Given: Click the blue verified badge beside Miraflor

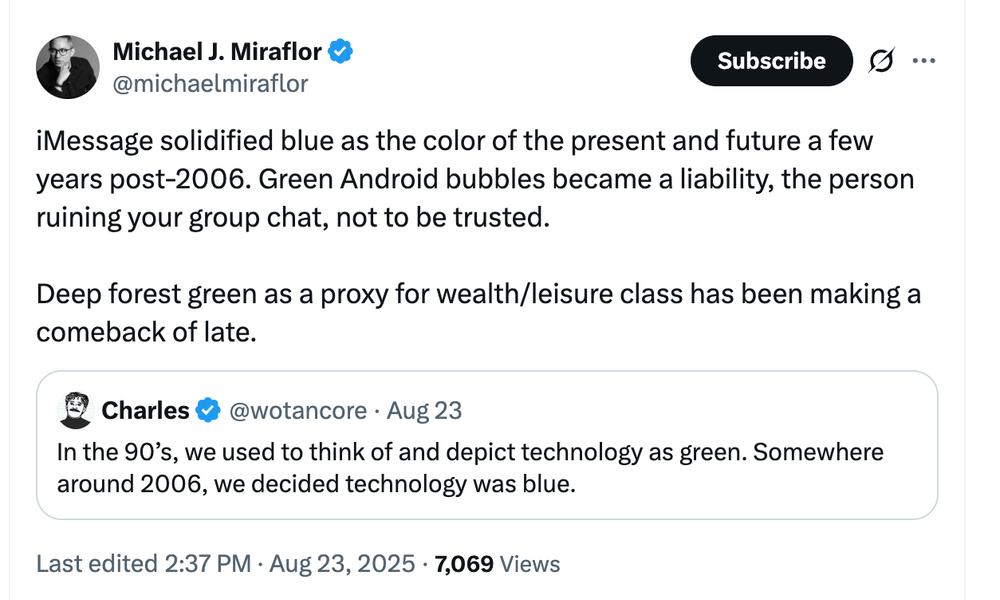Looking at the screenshot, I should 341,52.
